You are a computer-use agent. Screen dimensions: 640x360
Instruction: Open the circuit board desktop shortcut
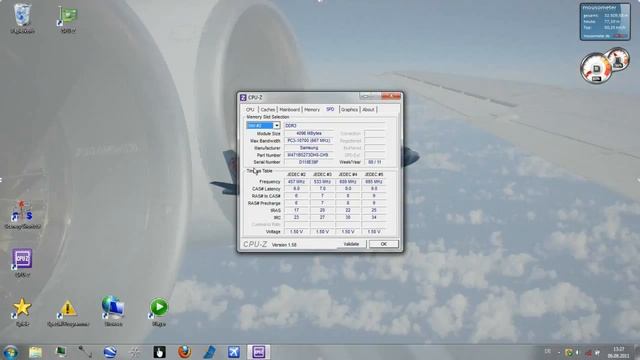(68, 19)
